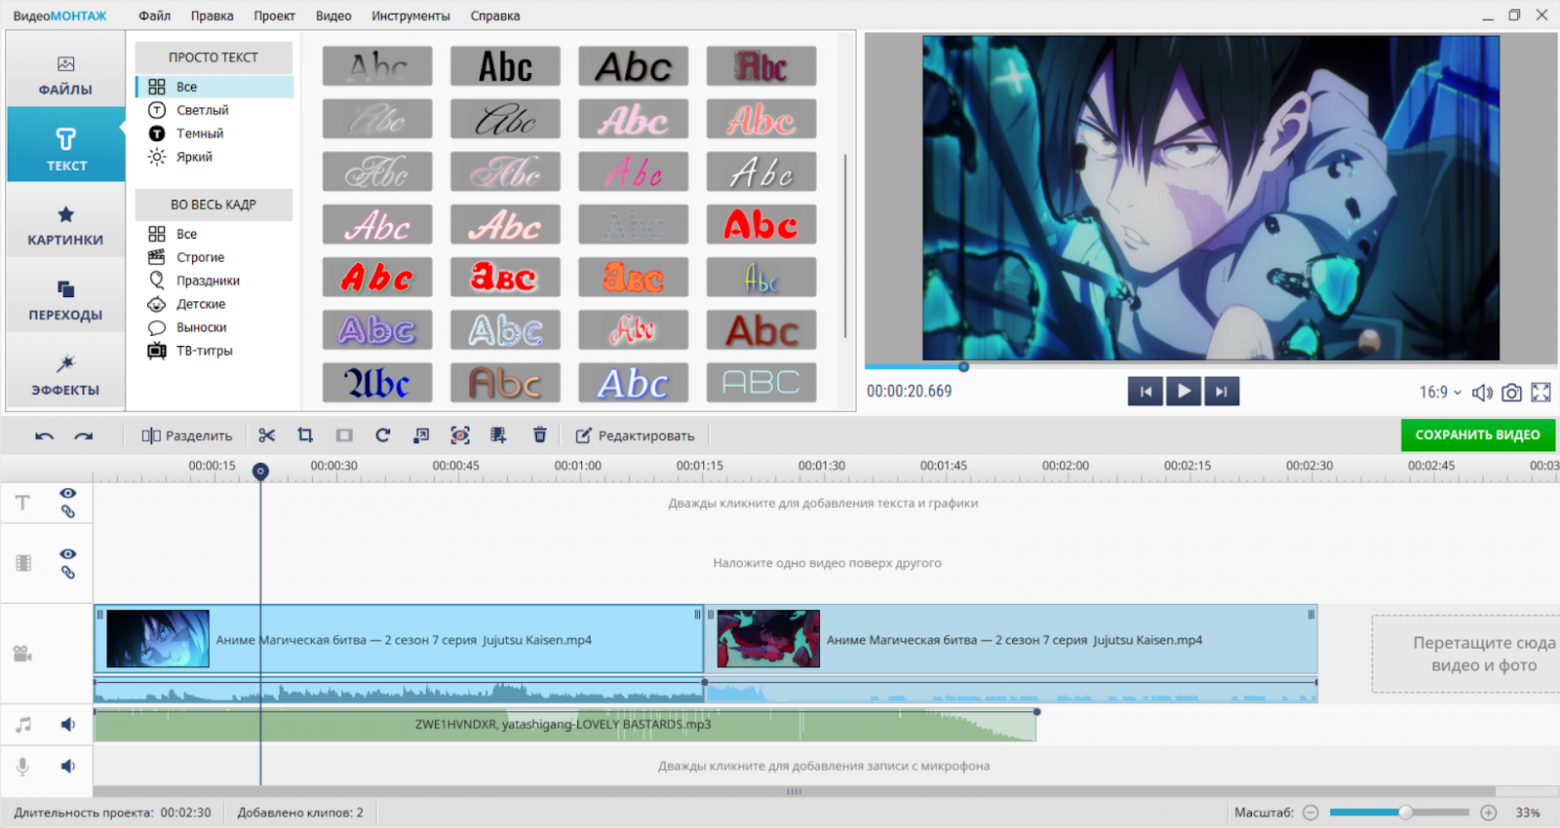Image resolution: width=1560 pixels, height=828 pixels.
Task: Zoom out the timeline with minus icon
Action: coord(1311,813)
